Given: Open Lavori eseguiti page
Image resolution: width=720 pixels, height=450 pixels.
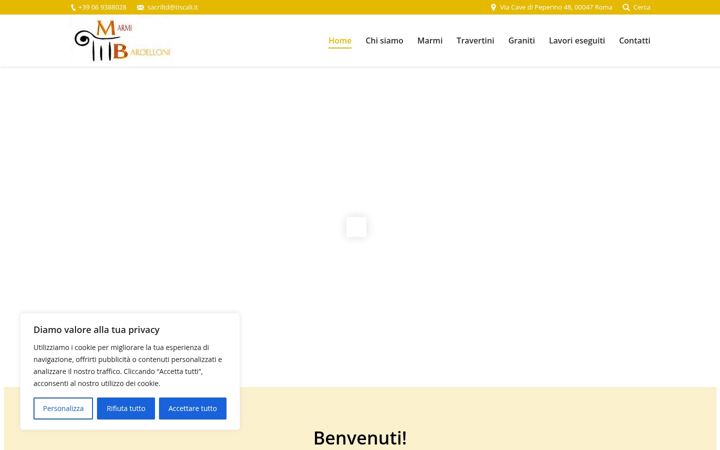Looking at the screenshot, I should point(577,40).
